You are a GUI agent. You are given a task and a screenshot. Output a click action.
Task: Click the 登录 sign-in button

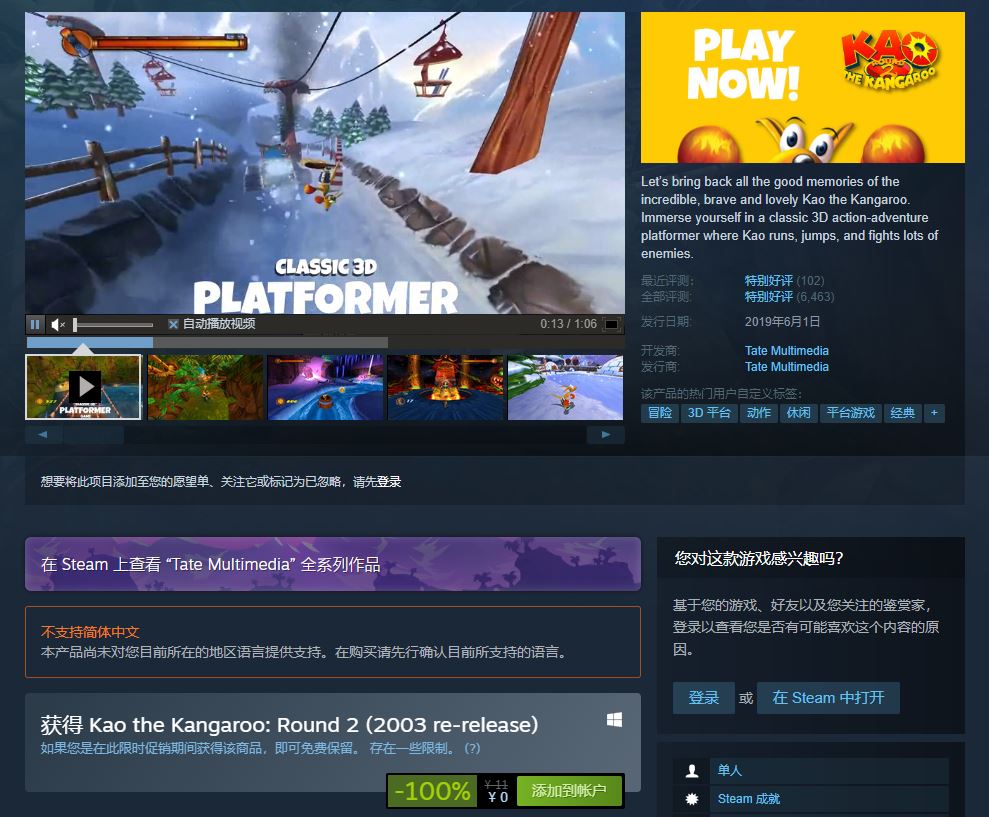[703, 698]
